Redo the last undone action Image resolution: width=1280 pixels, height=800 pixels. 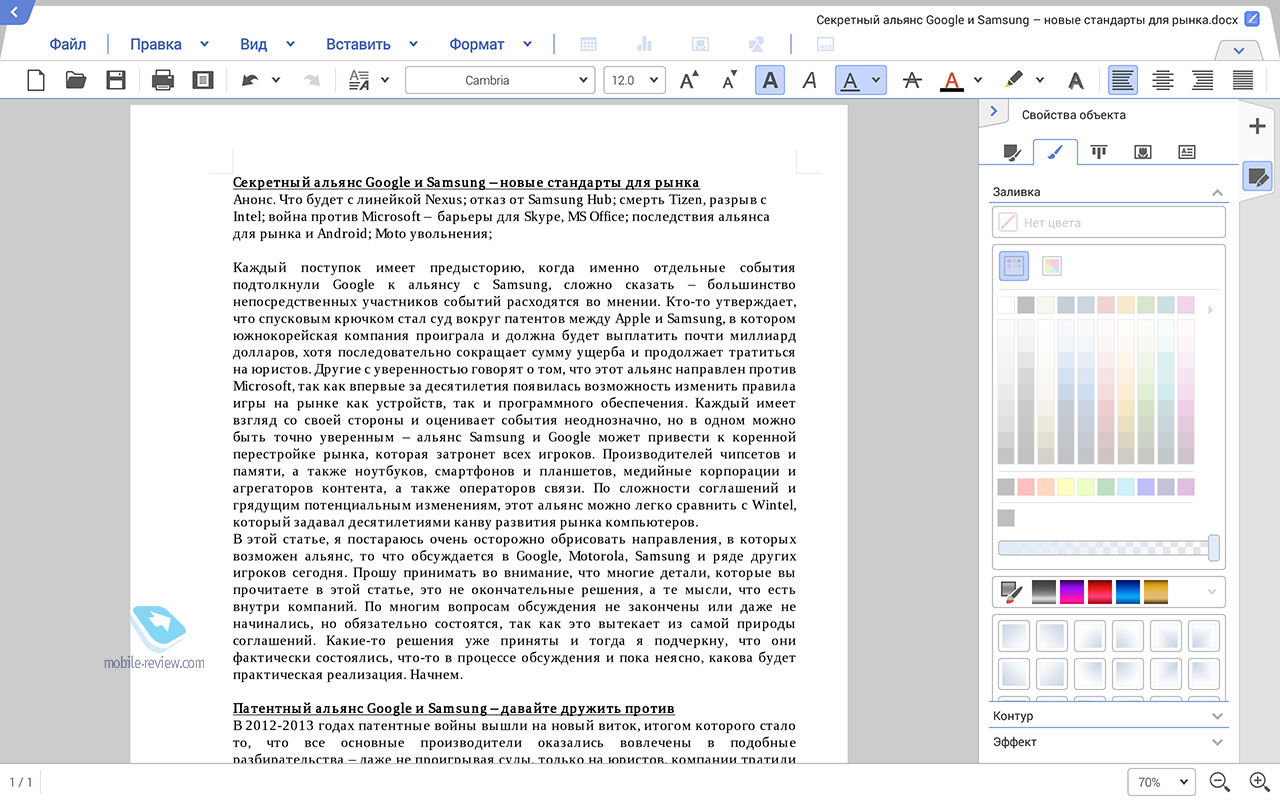(x=311, y=80)
